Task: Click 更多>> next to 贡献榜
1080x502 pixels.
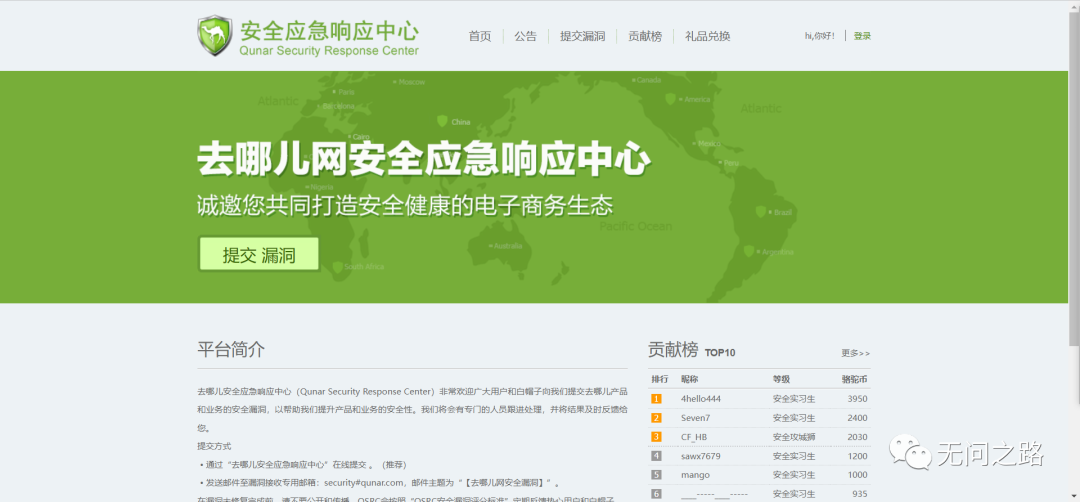Action: 855,353
